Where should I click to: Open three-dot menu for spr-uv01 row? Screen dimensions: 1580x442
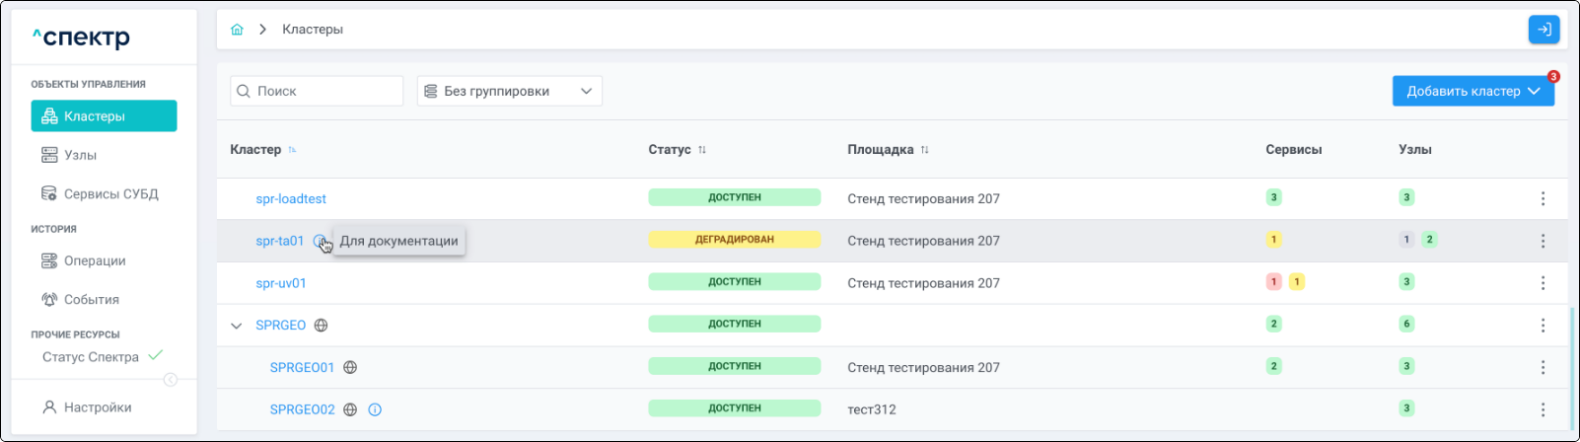click(x=1542, y=283)
